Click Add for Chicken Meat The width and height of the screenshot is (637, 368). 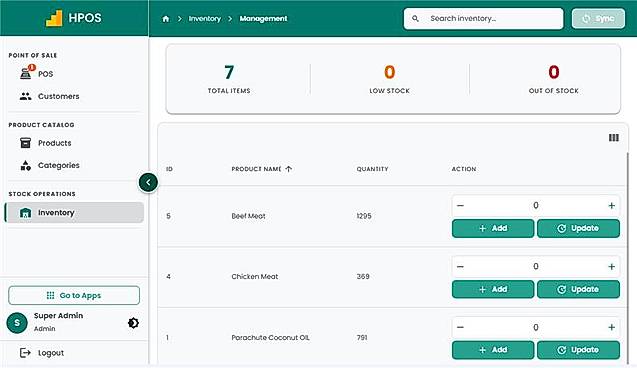pyautogui.click(x=493, y=289)
